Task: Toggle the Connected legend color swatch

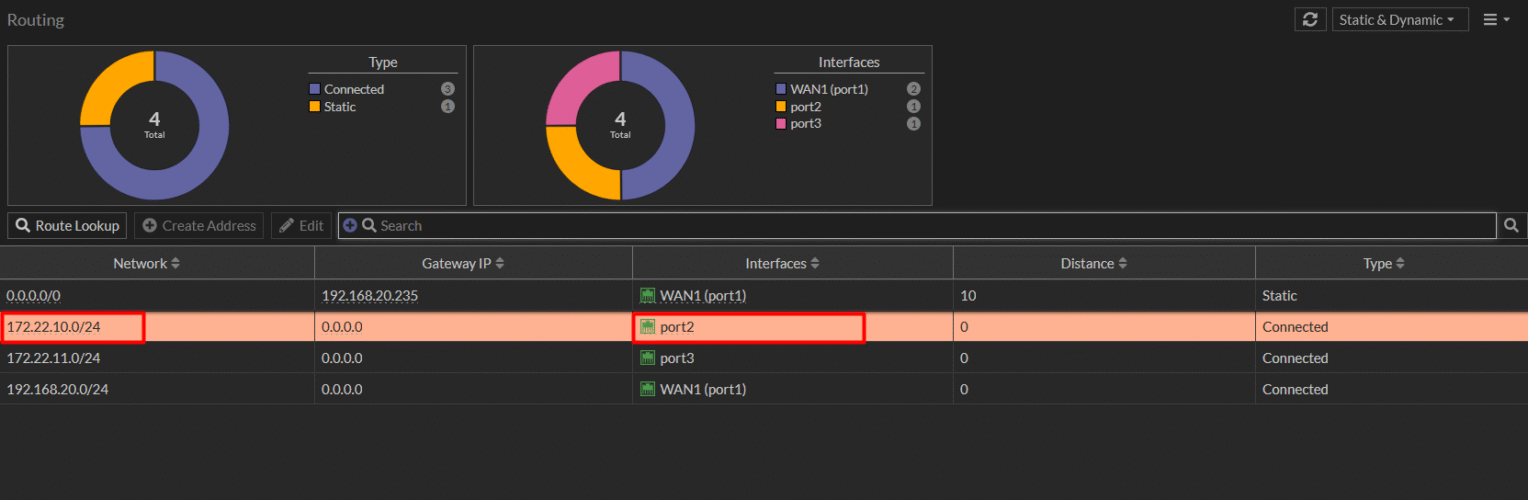Action: point(315,90)
